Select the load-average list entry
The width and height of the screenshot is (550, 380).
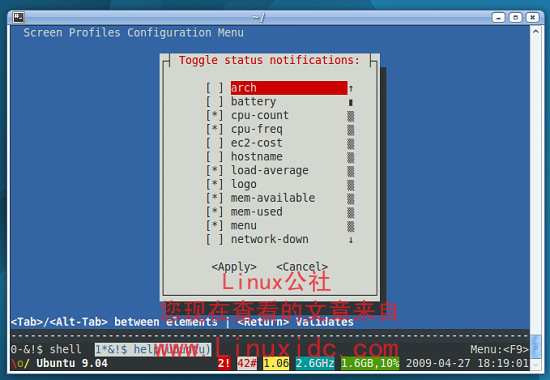[269, 171]
